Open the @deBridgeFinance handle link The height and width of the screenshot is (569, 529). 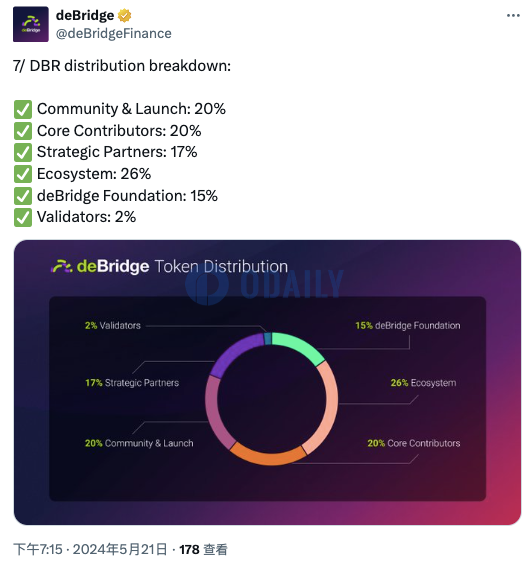(x=114, y=33)
